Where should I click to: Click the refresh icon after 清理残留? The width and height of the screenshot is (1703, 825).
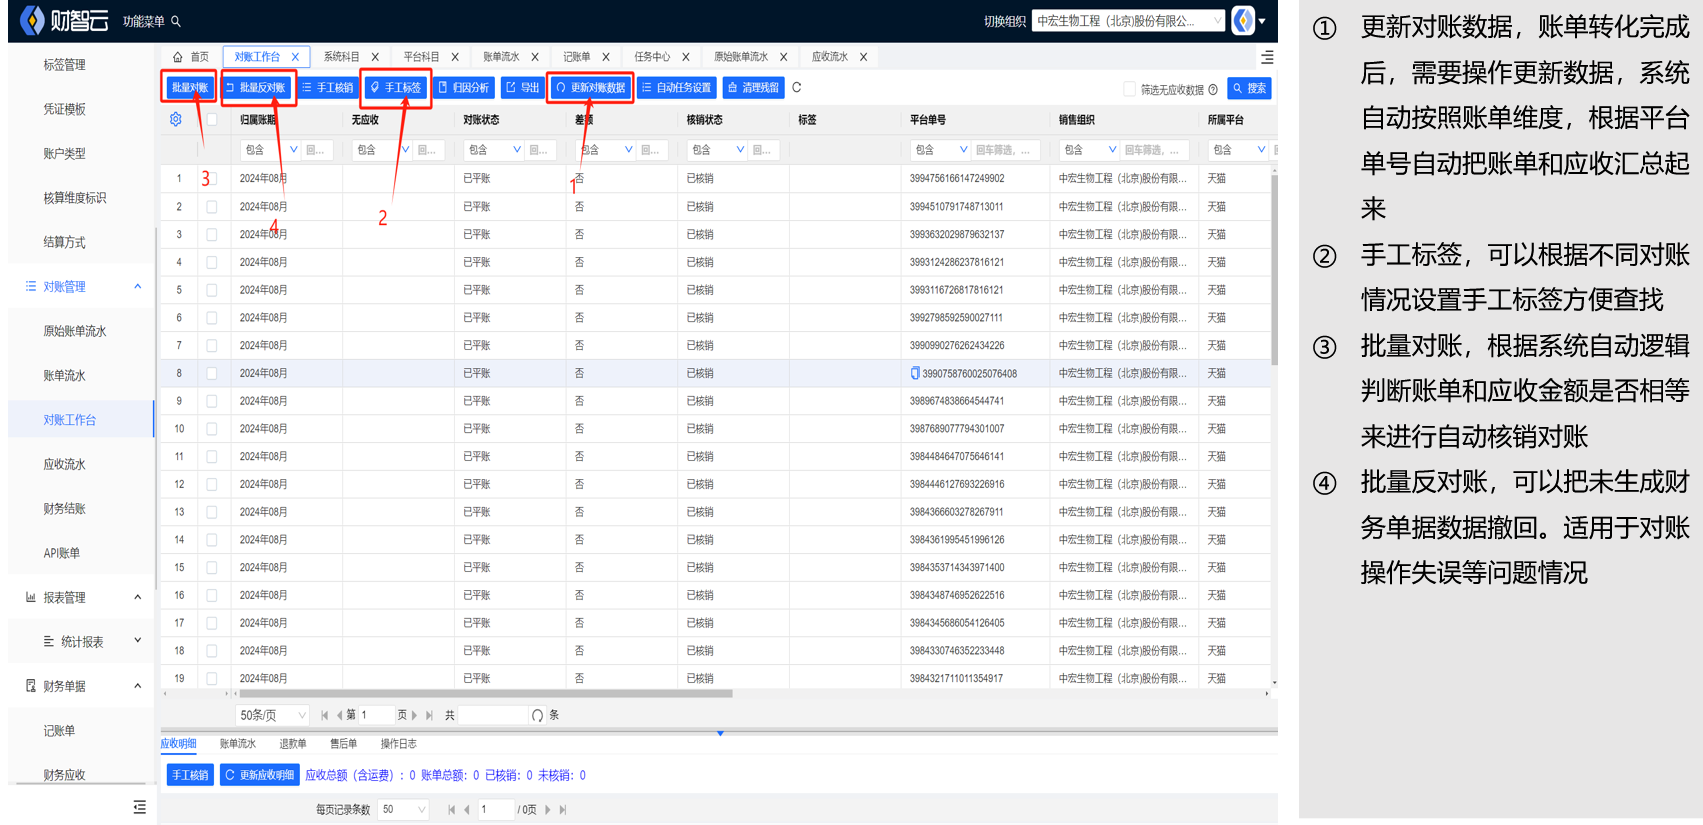click(797, 88)
